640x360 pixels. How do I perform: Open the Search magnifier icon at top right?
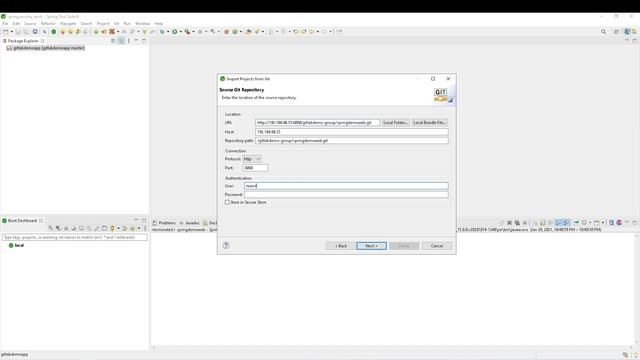click(x=603, y=31)
